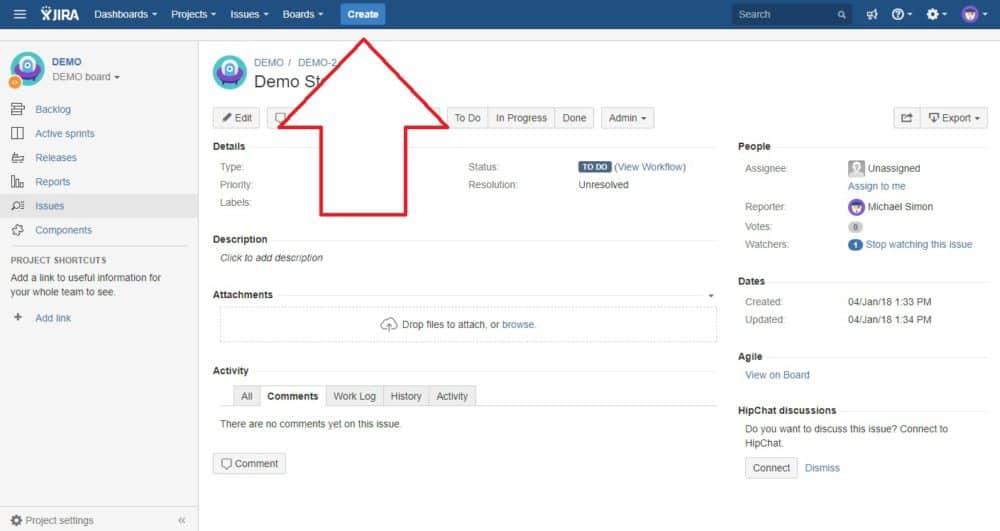Open the Export dropdown
Screen dimensions: 1000x531
954,118
